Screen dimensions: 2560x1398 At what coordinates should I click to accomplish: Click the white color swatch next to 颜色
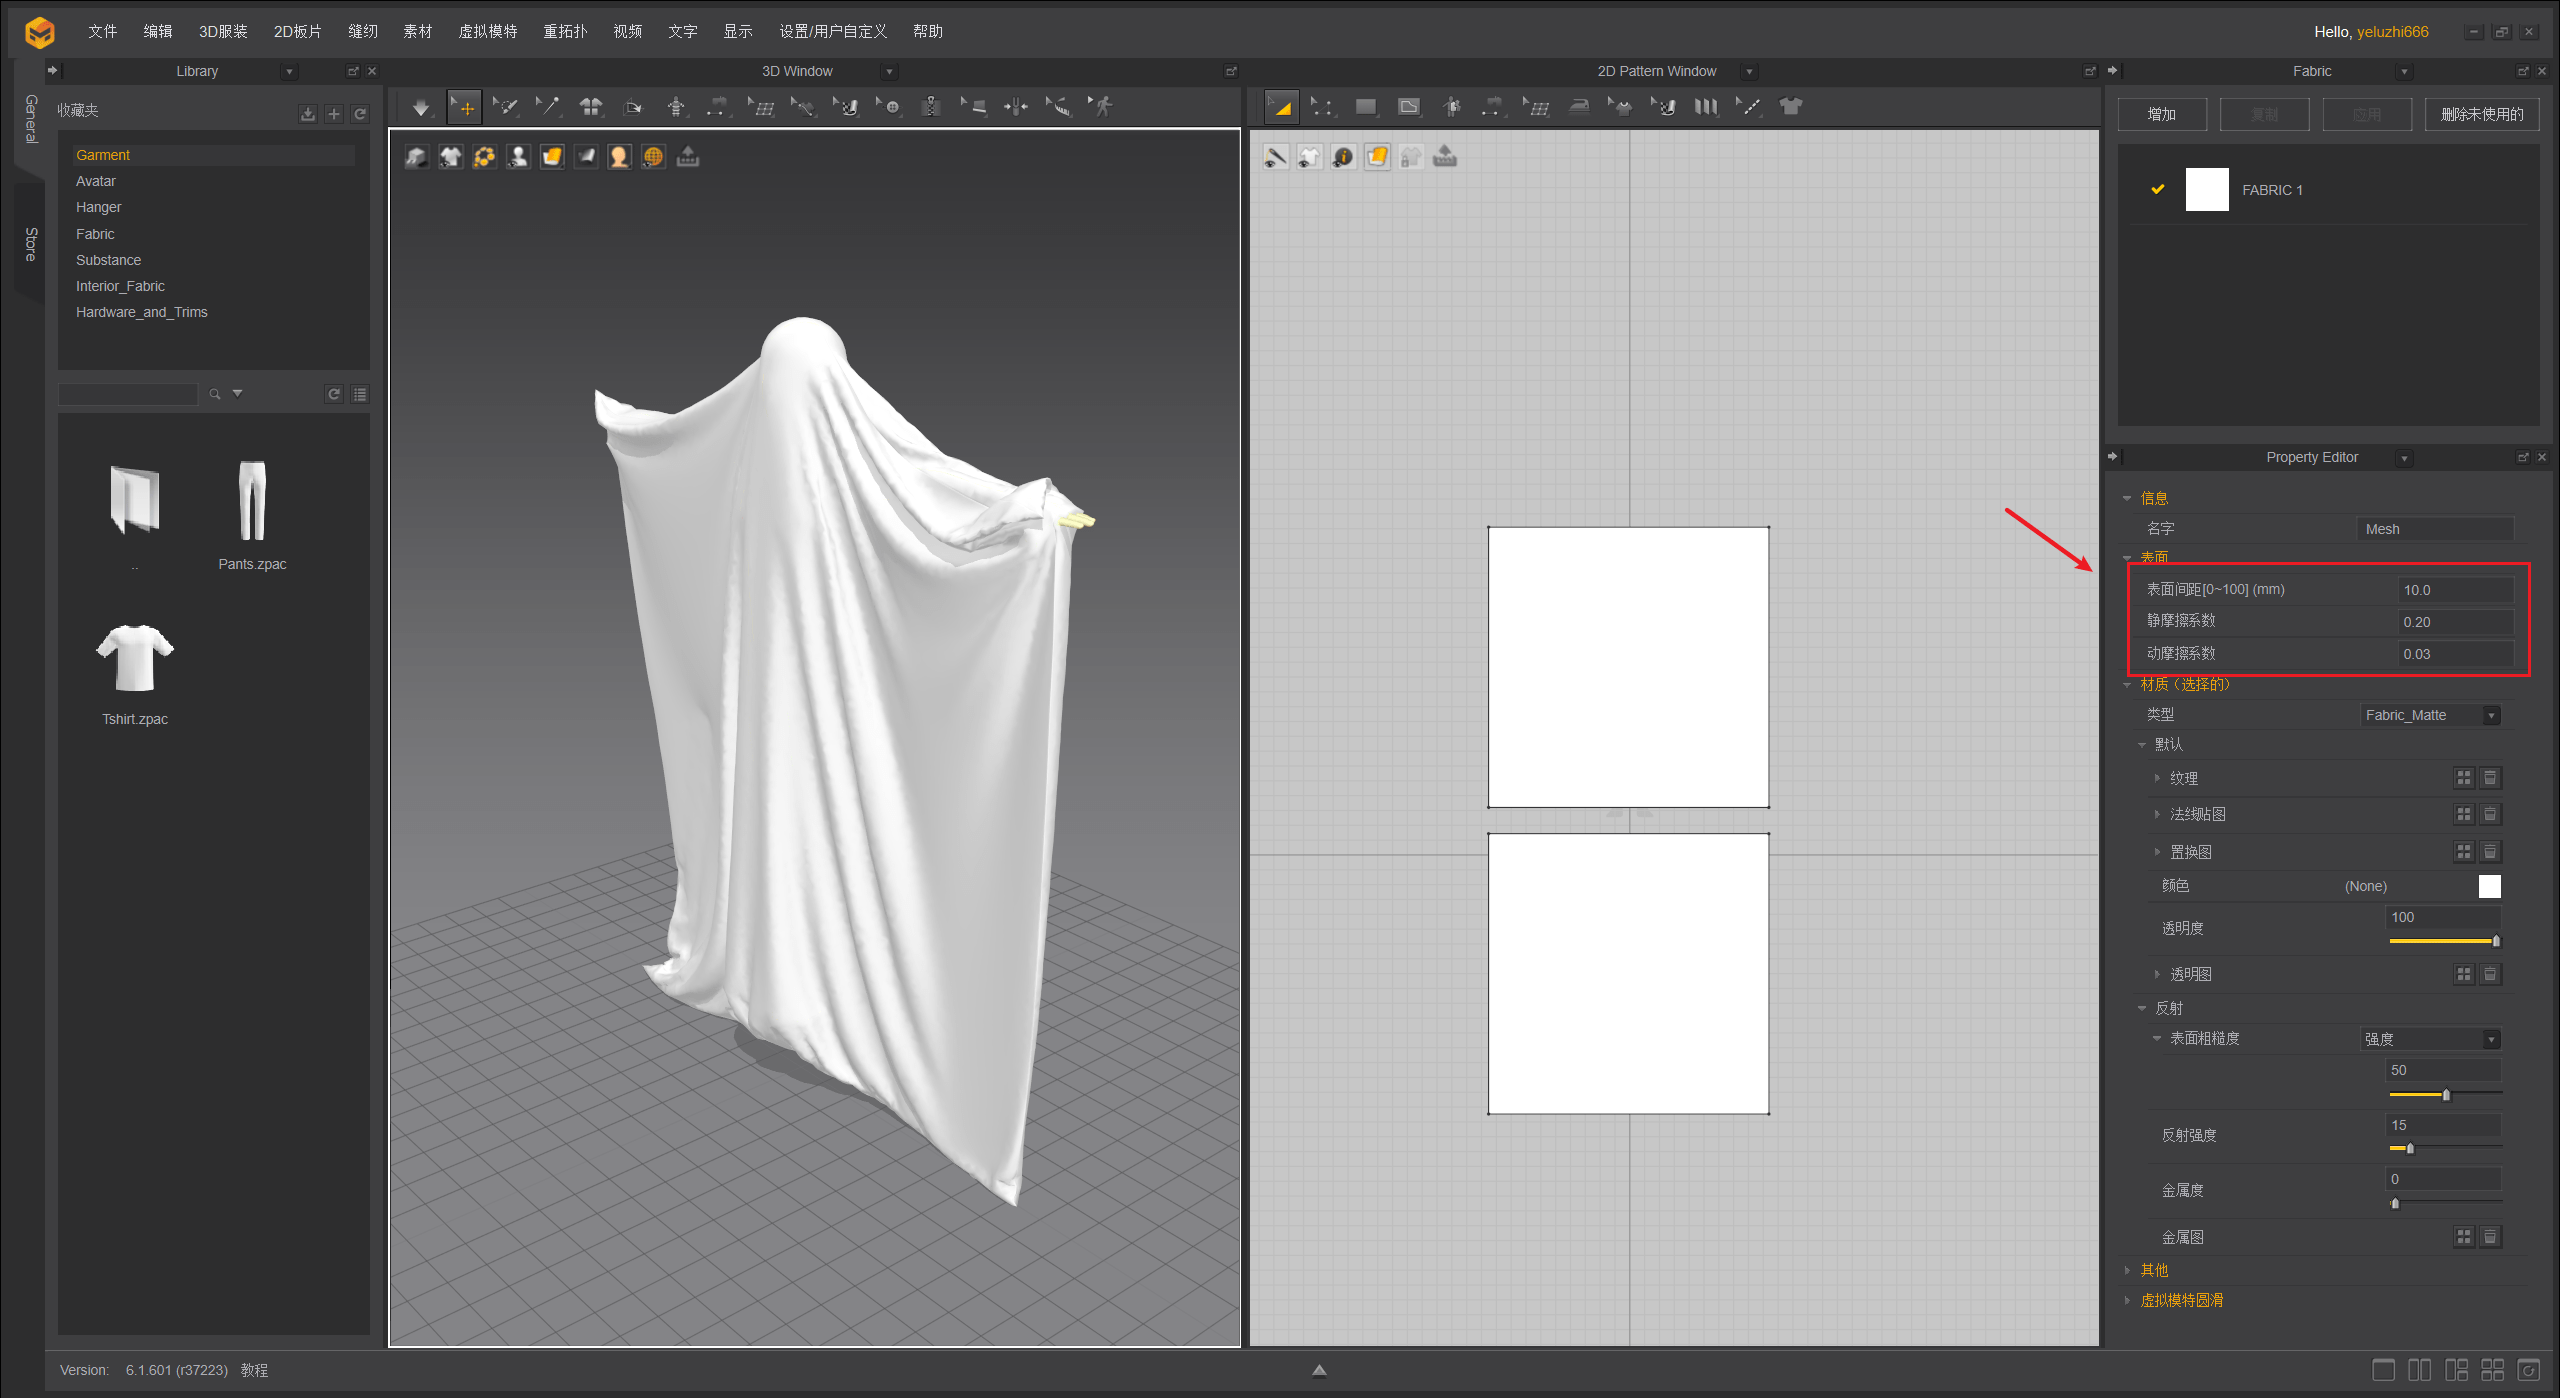coord(2489,886)
